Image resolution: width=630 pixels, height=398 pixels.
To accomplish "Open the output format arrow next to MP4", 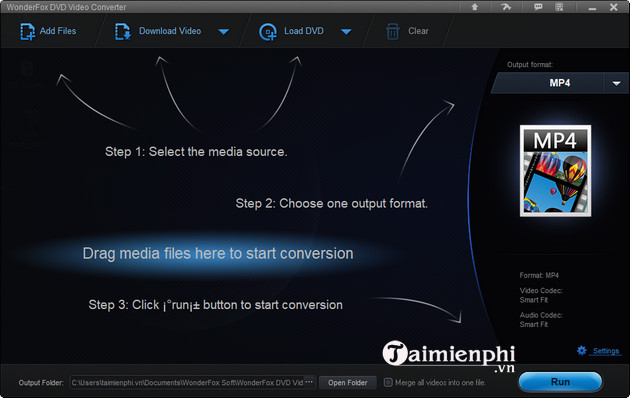I will pos(616,83).
